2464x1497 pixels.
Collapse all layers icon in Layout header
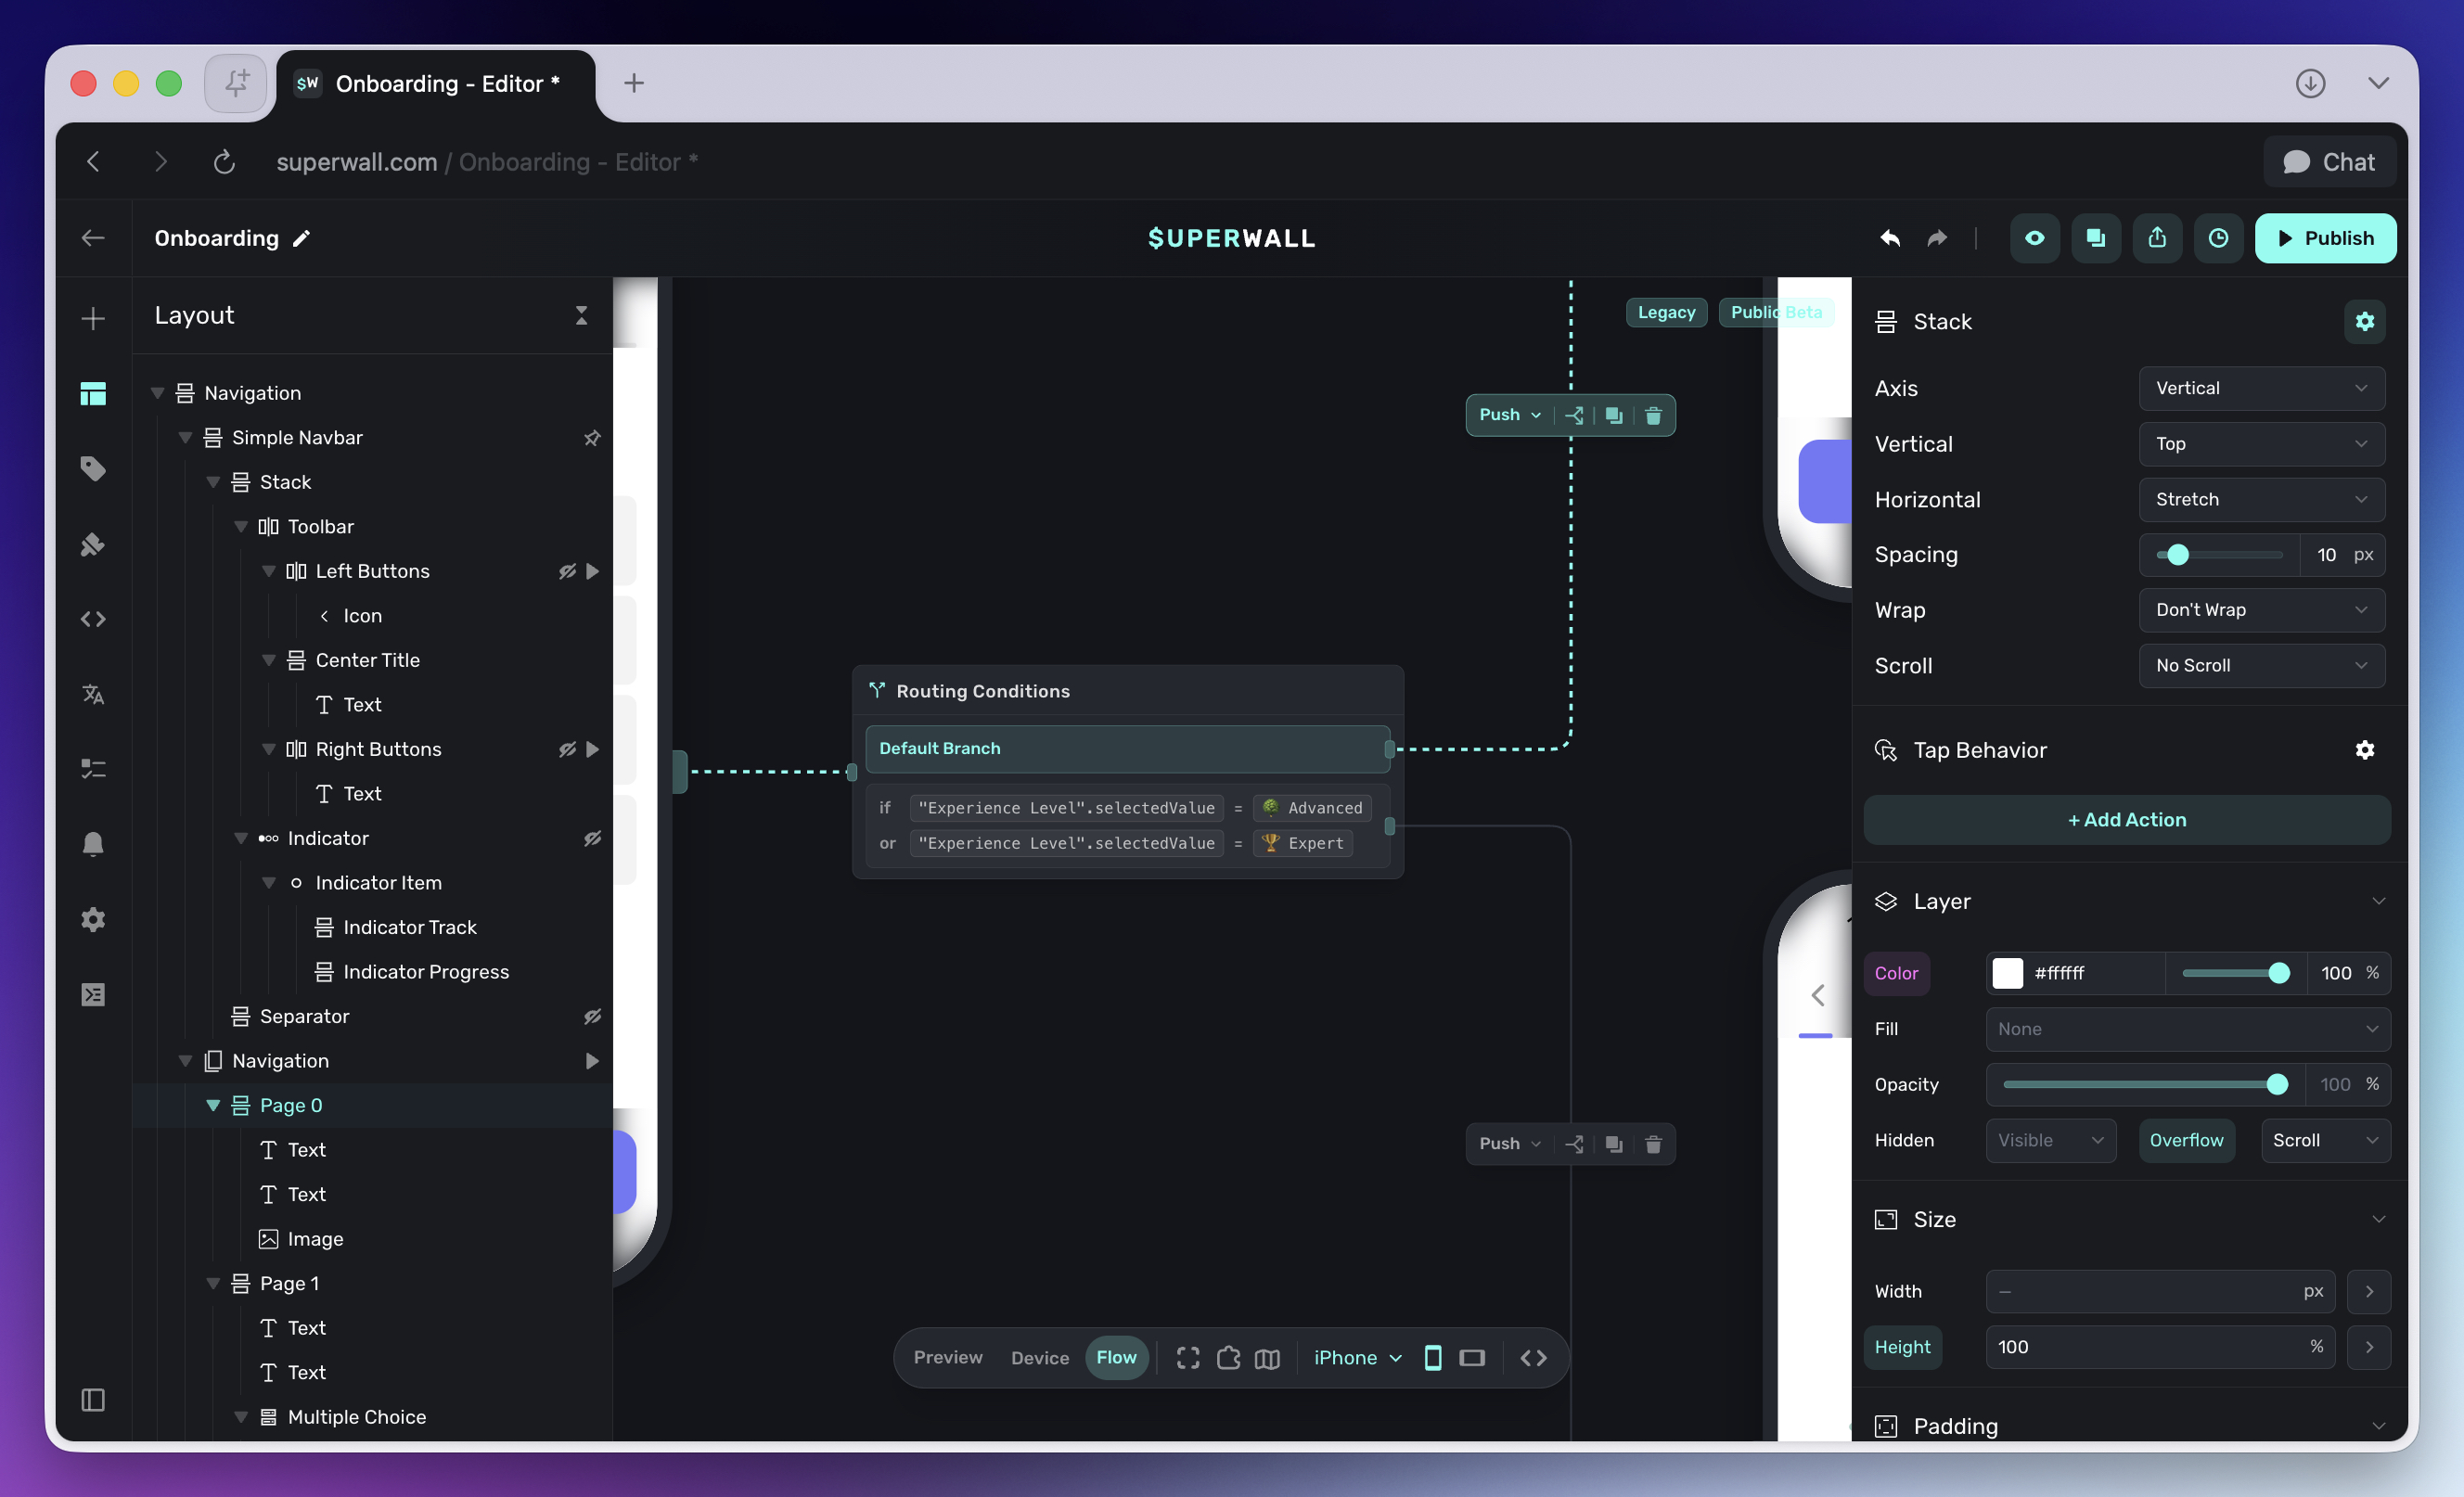tap(581, 315)
